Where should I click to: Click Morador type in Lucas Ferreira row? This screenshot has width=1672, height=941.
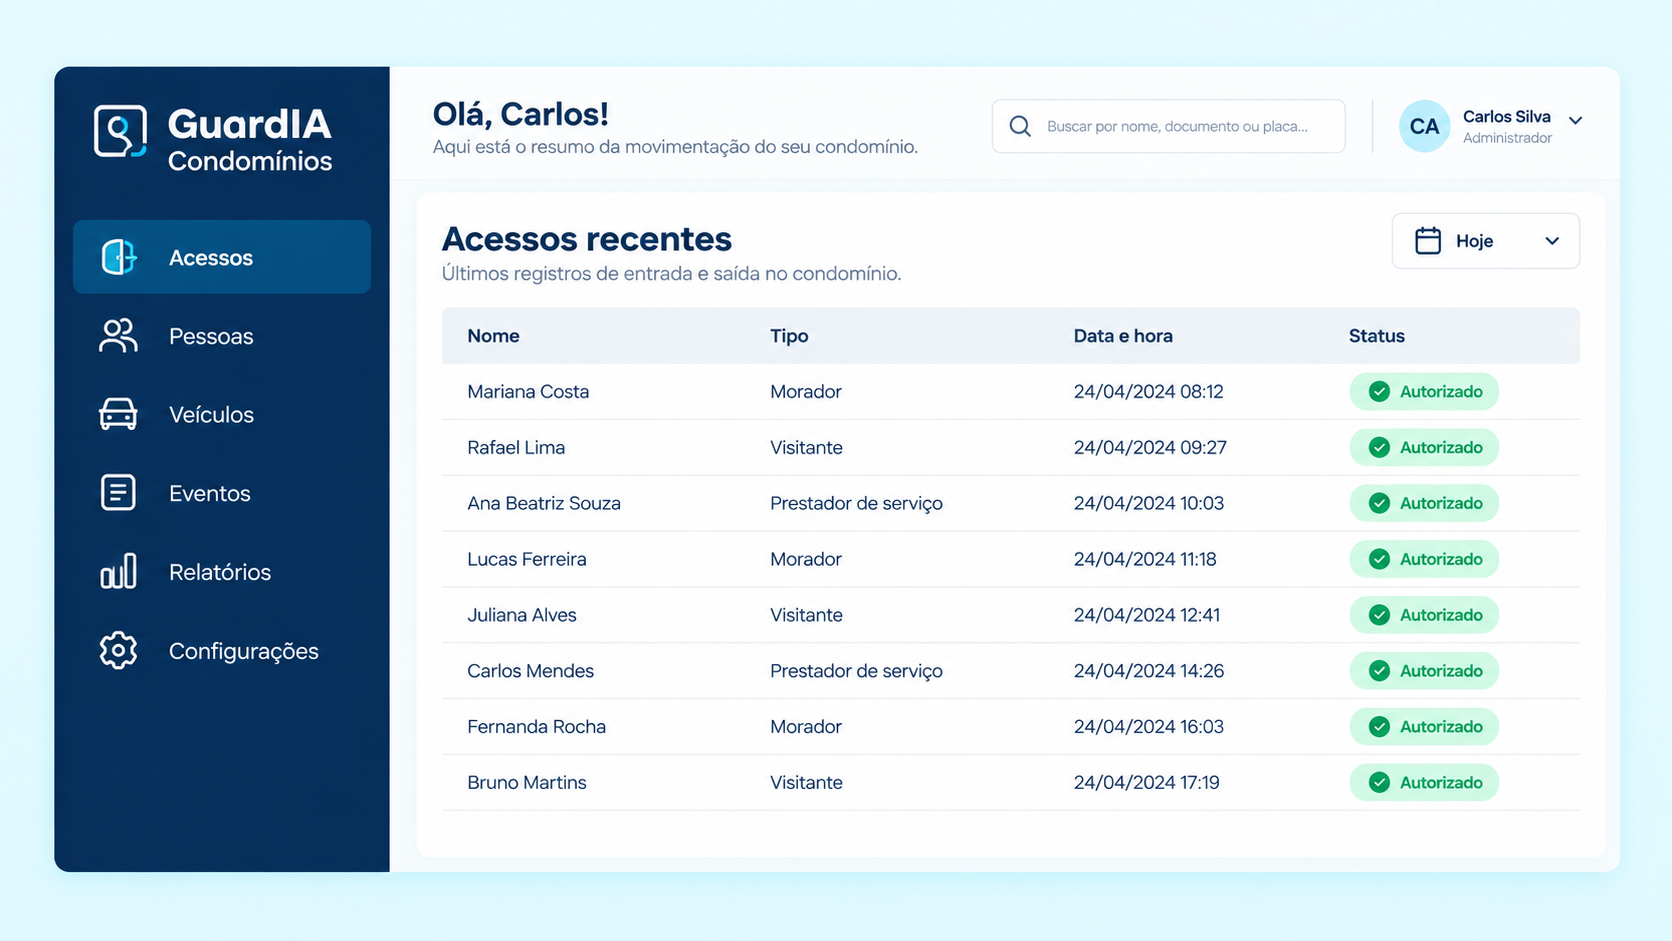(x=806, y=559)
